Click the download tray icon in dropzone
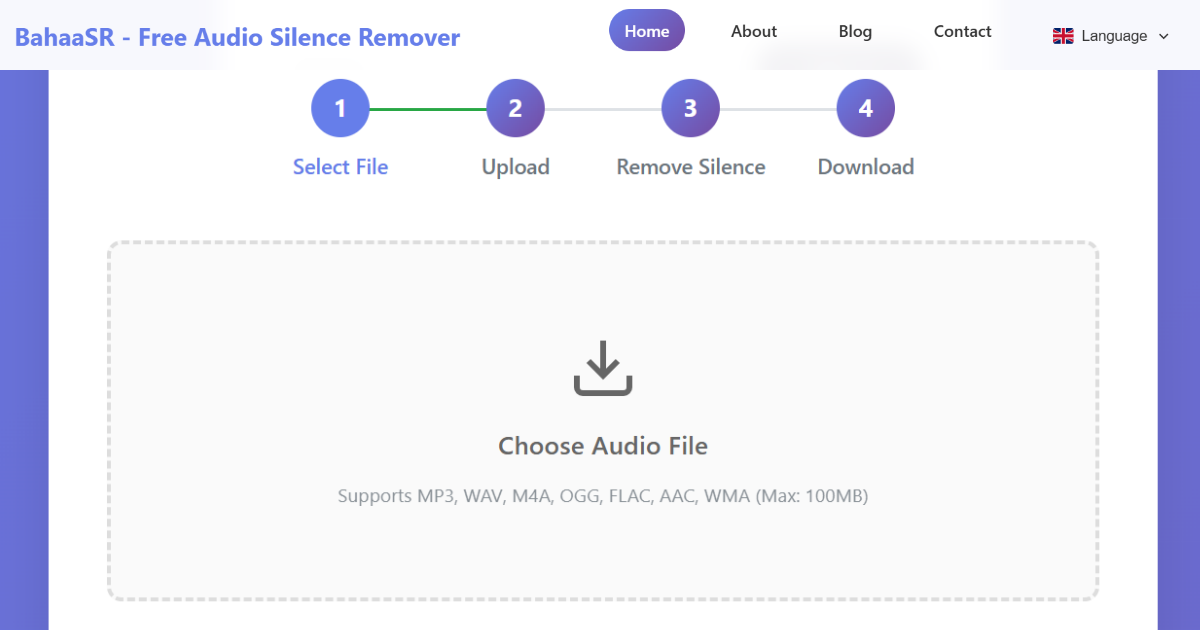Image resolution: width=1200 pixels, height=630 pixels. coord(603,368)
